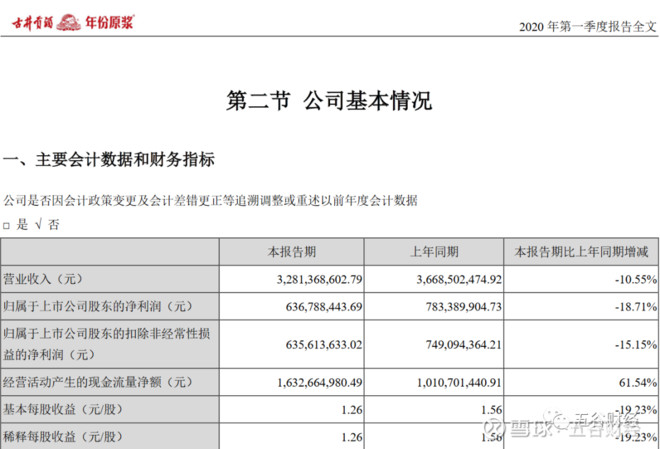Image resolution: width=660 pixels, height=449 pixels.
Task: Click the 古井贡酒 年份原浆 logo in the header
Action: (x=73, y=22)
